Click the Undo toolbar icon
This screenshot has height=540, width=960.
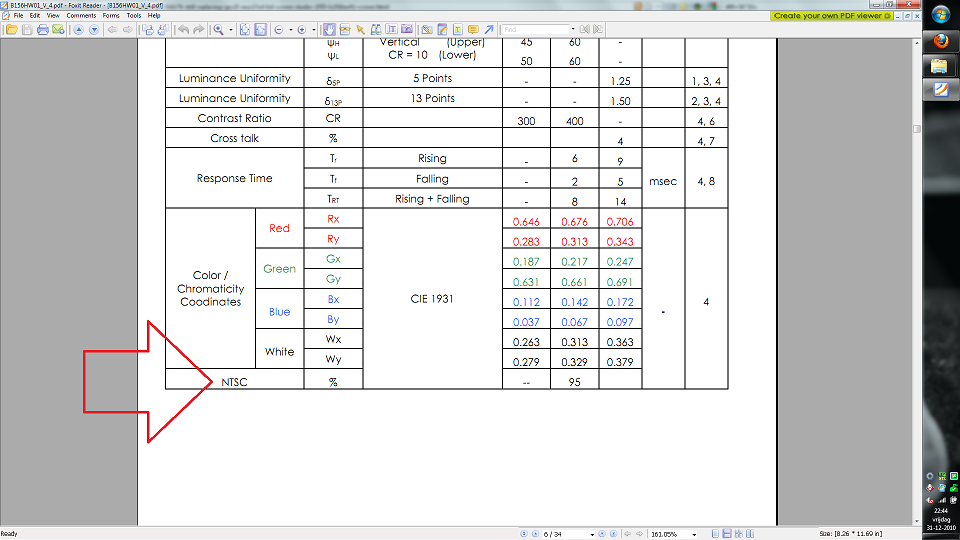click(x=184, y=29)
